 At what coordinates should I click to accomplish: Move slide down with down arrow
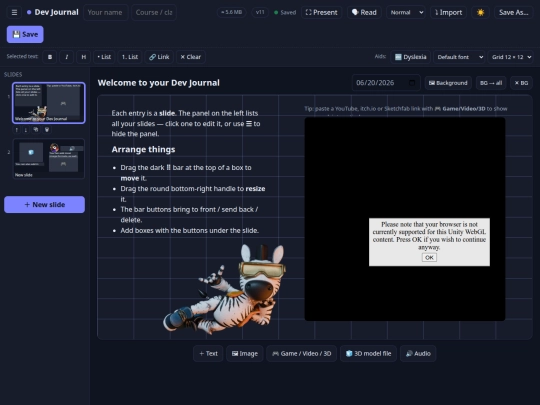26,129
